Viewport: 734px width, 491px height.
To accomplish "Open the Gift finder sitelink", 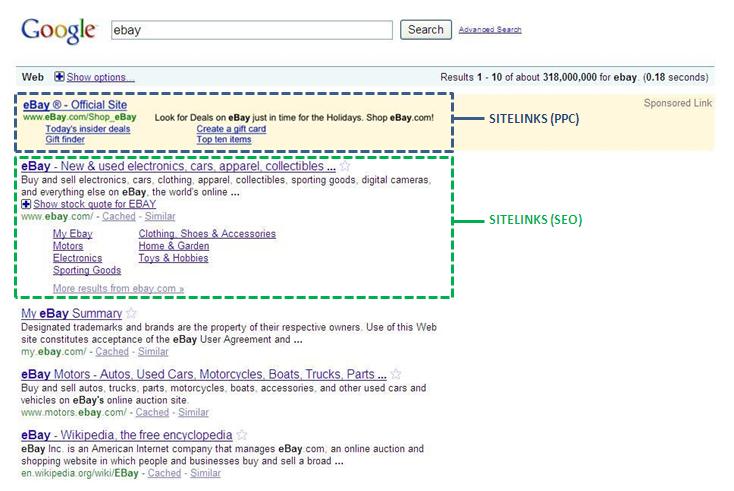I will pos(65,140).
